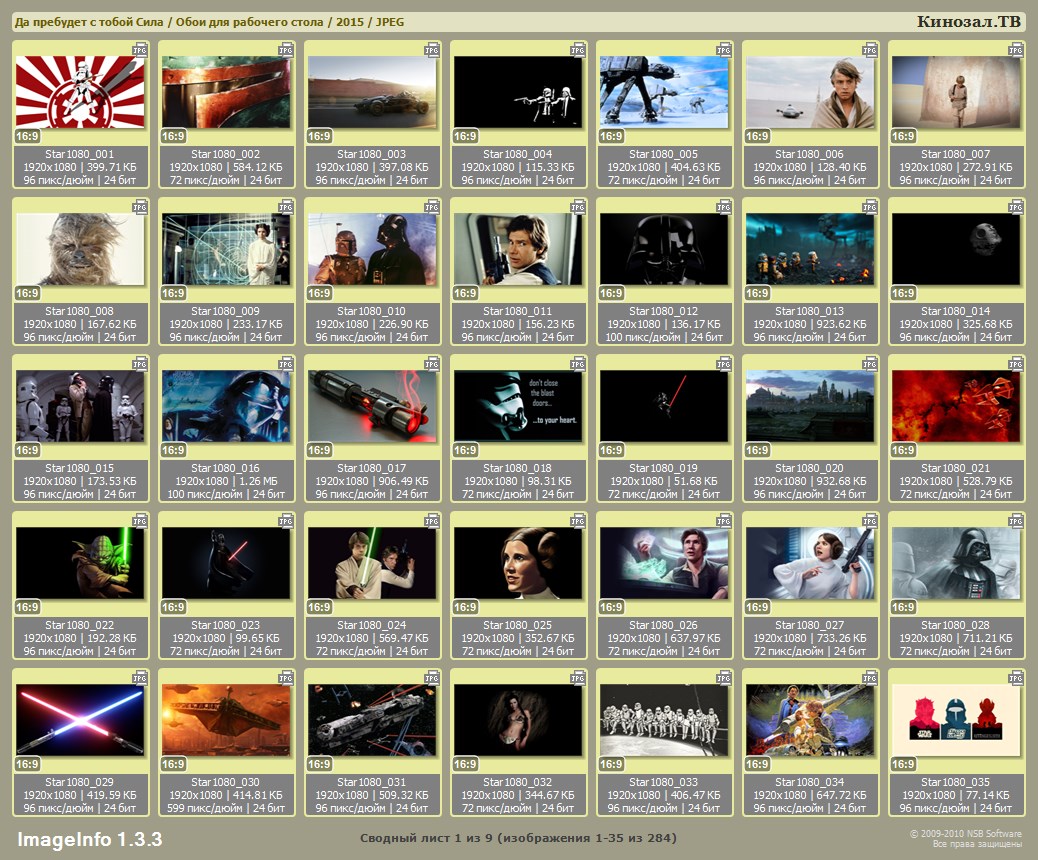Click the JPG icon on Star1080_023 card

click(x=286, y=520)
